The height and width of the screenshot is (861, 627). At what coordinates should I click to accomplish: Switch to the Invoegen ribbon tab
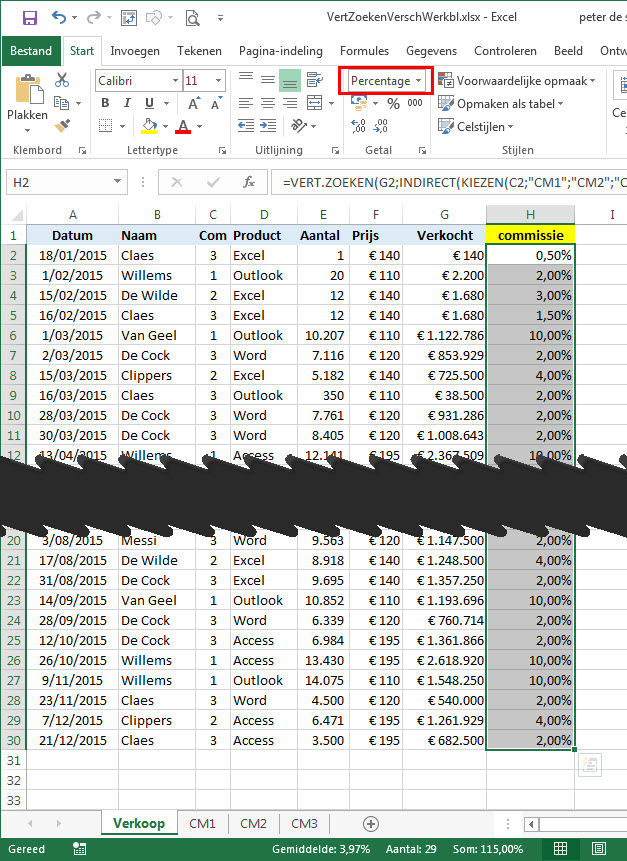[135, 51]
